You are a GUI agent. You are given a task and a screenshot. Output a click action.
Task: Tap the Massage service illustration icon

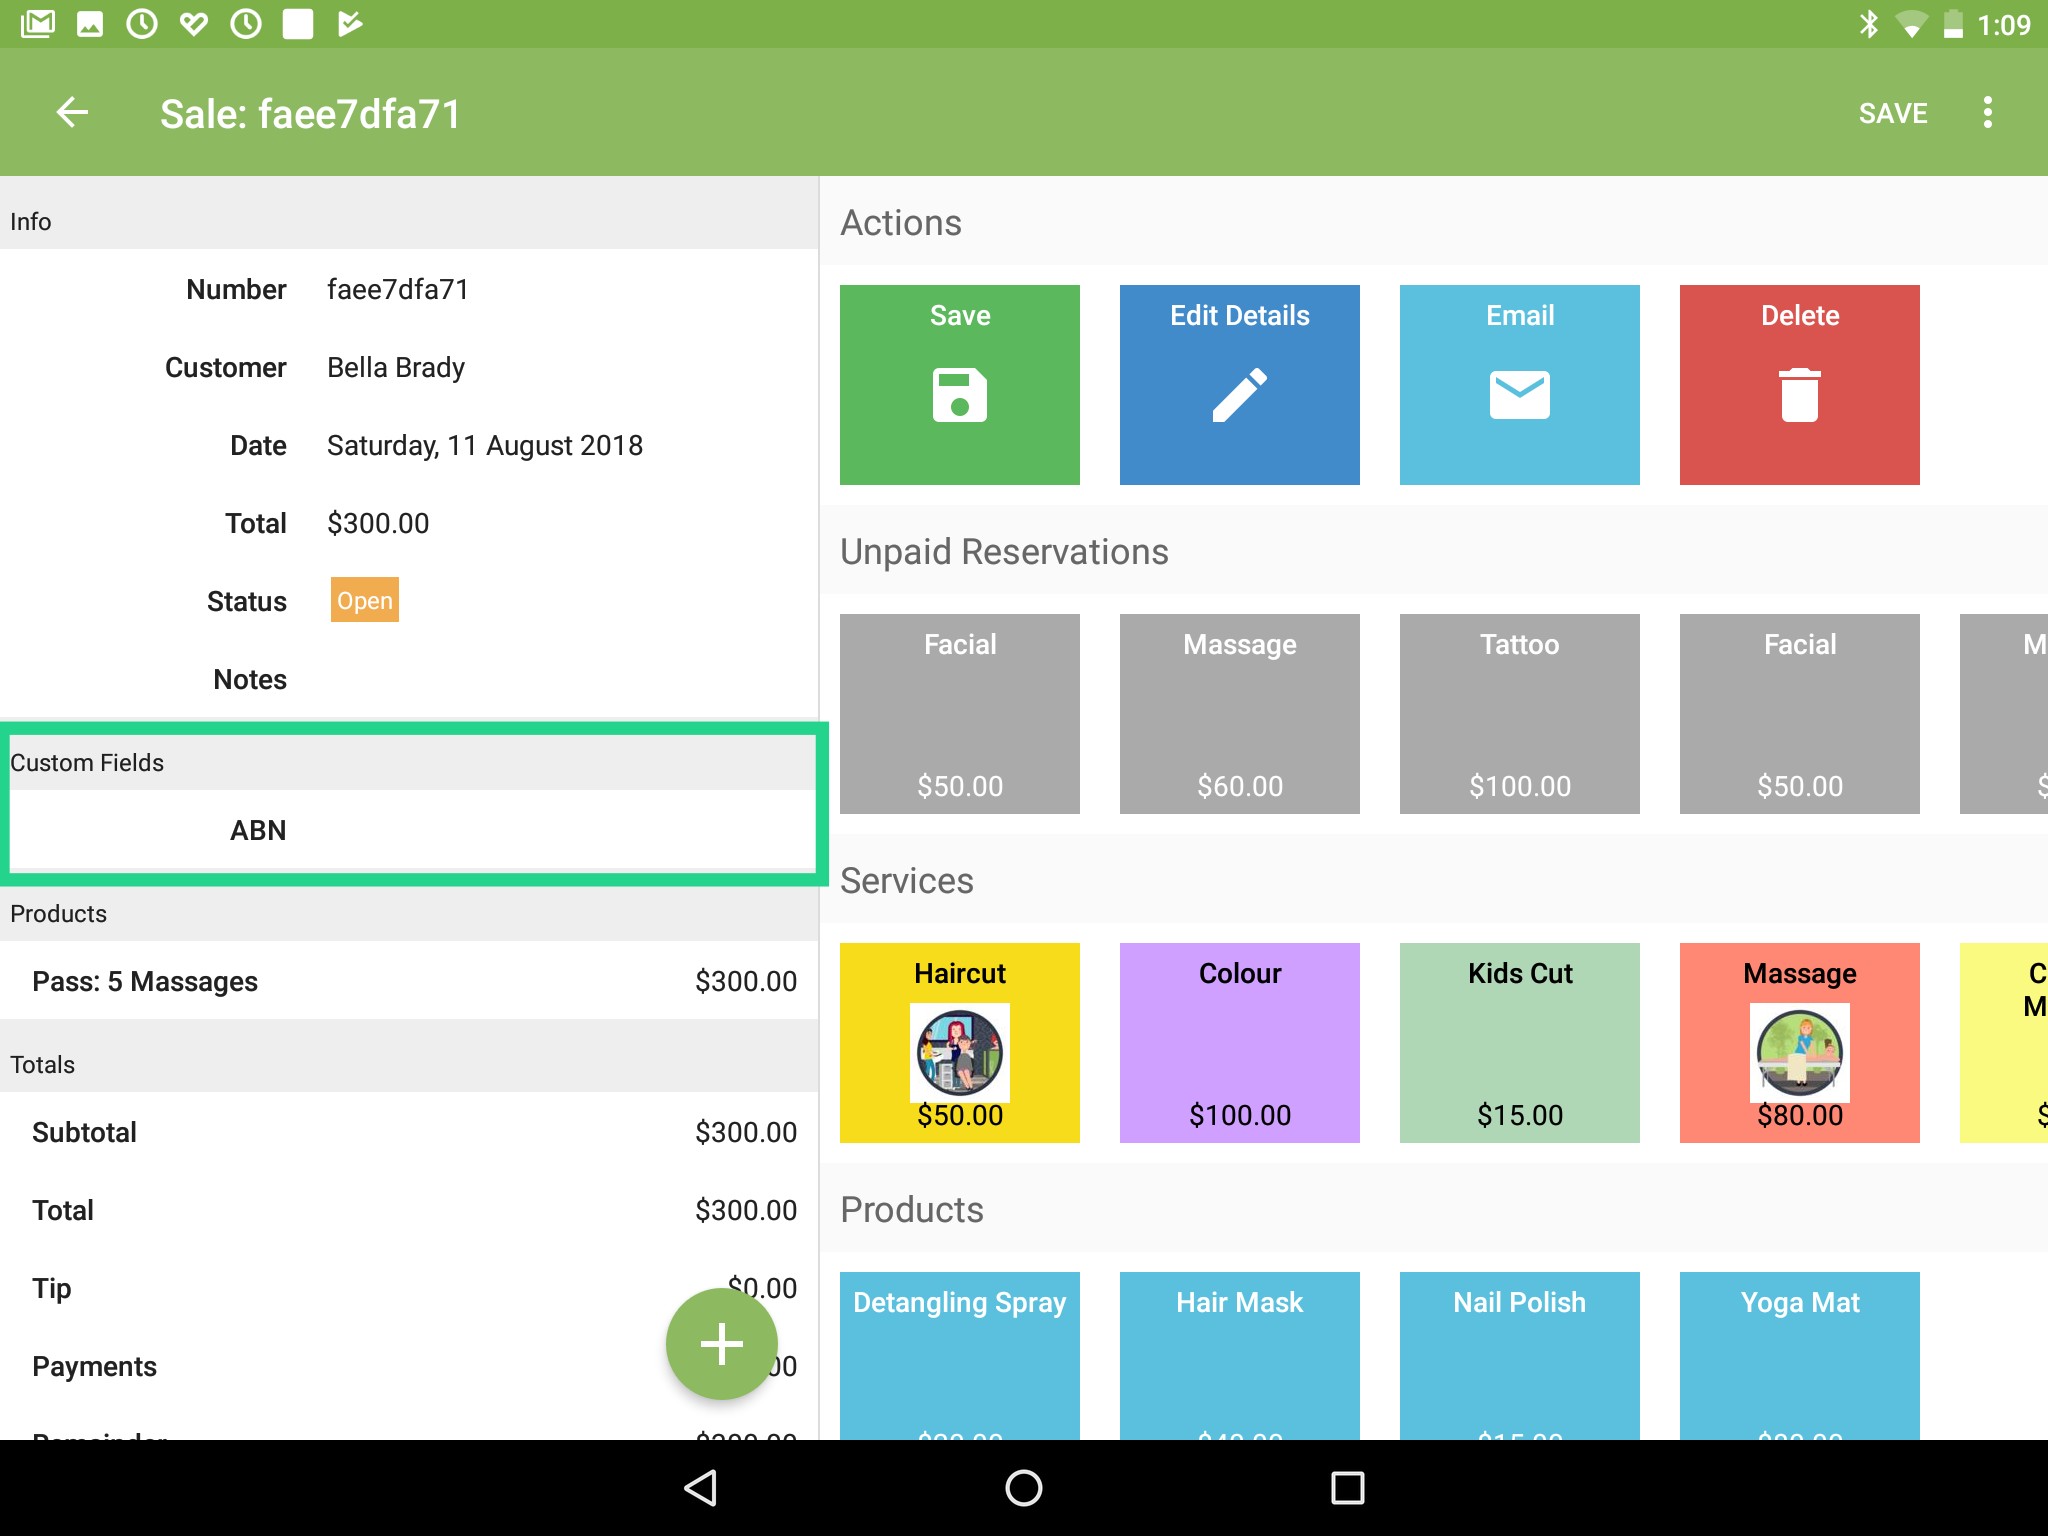tap(1799, 1052)
